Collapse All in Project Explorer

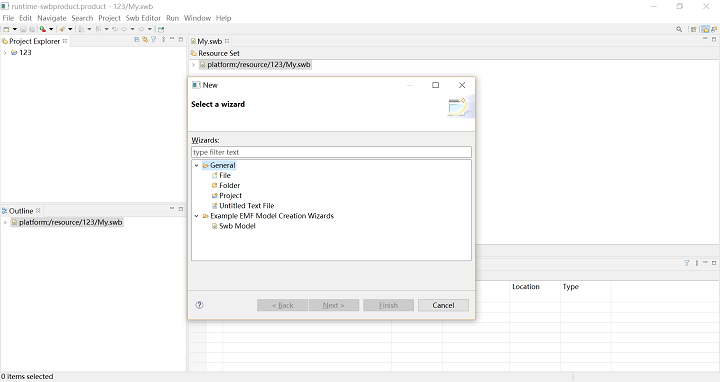[x=136, y=40]
